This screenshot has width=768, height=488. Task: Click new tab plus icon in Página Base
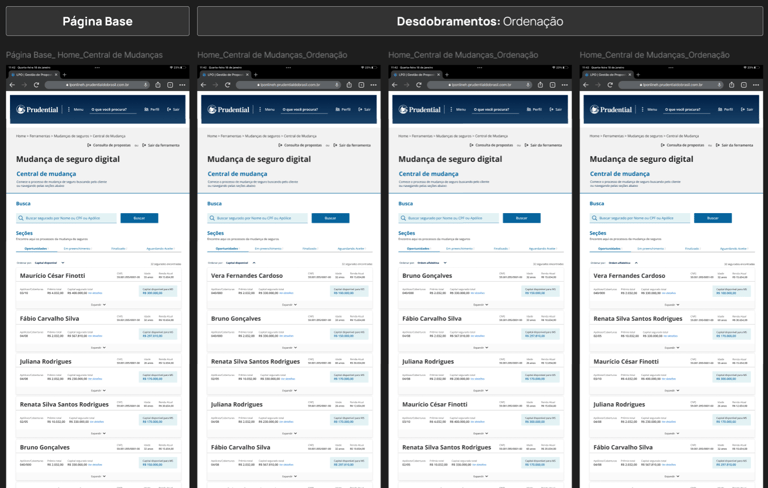click(x=64, y=74)
